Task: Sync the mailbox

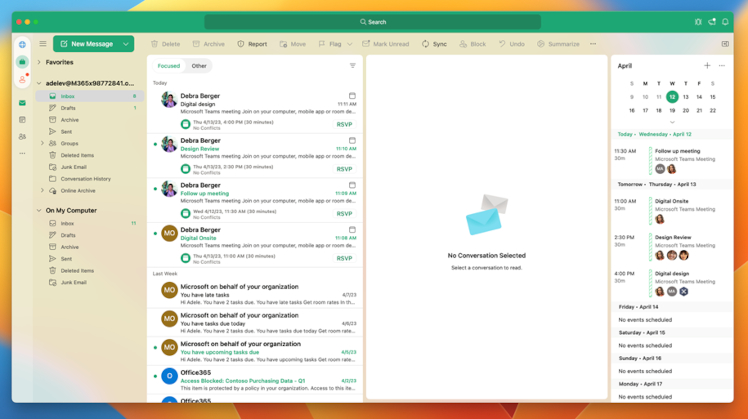Action: [434, 44]
